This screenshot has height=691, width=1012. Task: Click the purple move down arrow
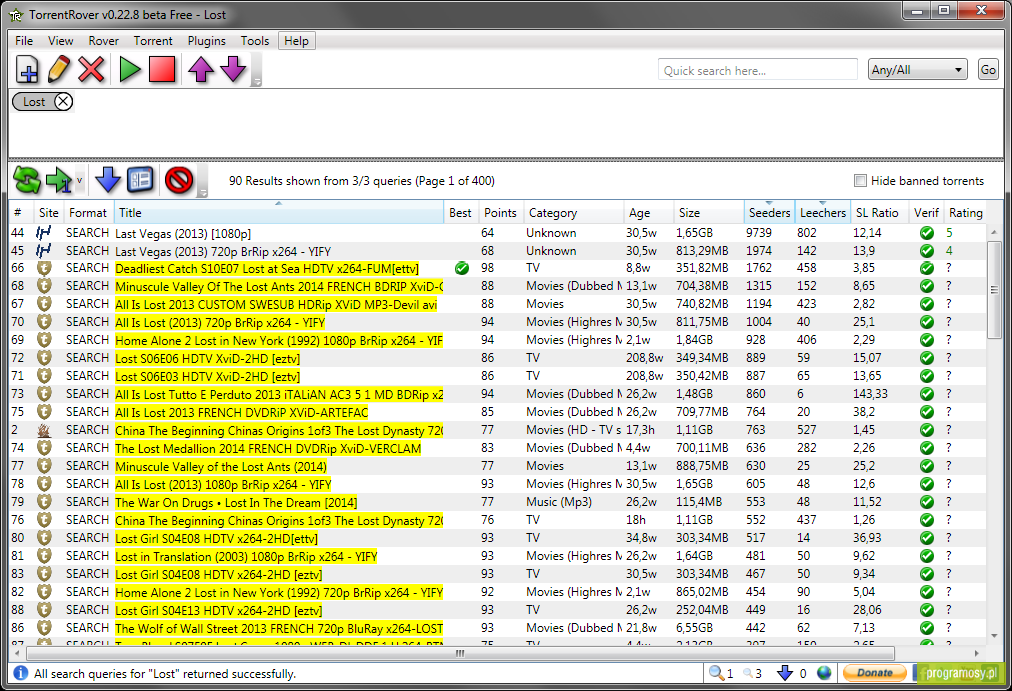tap(233, 69)
